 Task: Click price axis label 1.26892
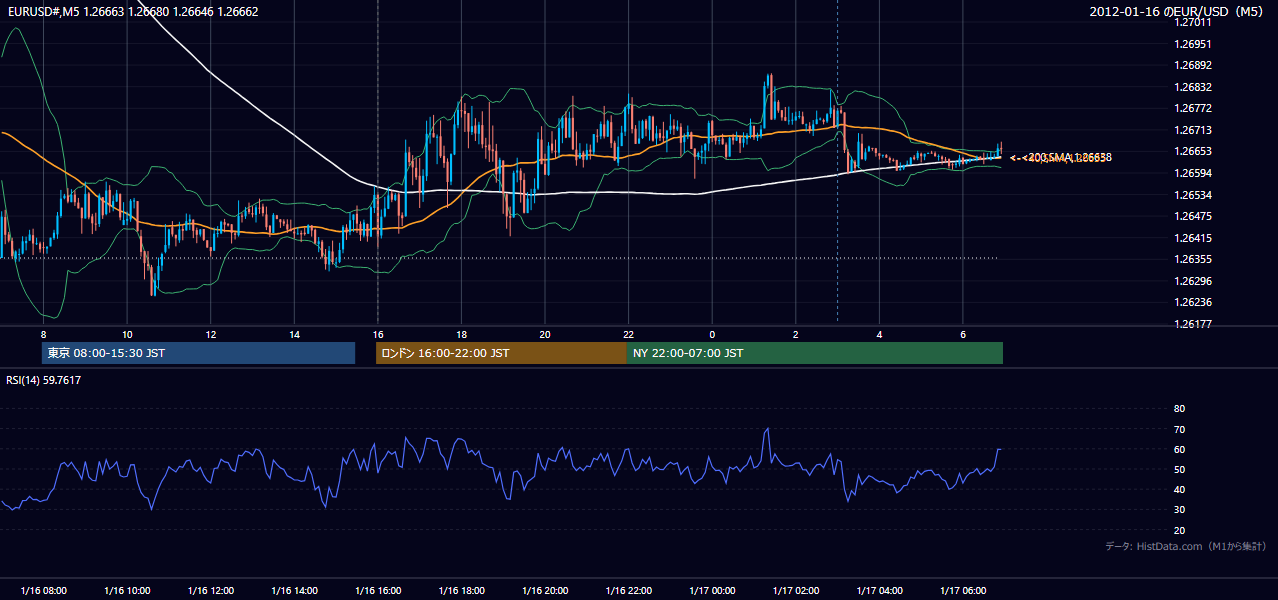1192,66
